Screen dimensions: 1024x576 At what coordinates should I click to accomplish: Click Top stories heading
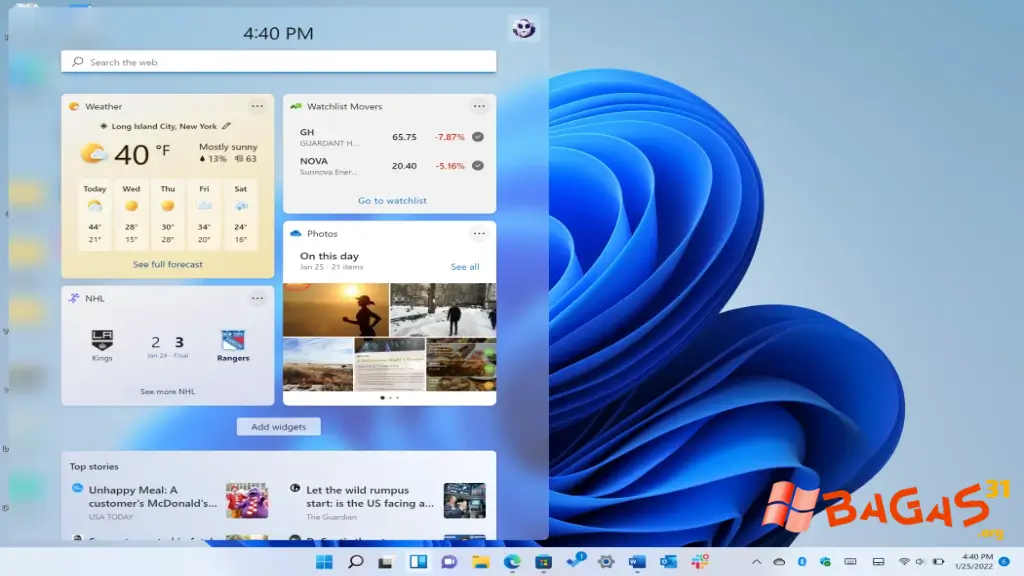pyautogui.click(x=94, y=466)
